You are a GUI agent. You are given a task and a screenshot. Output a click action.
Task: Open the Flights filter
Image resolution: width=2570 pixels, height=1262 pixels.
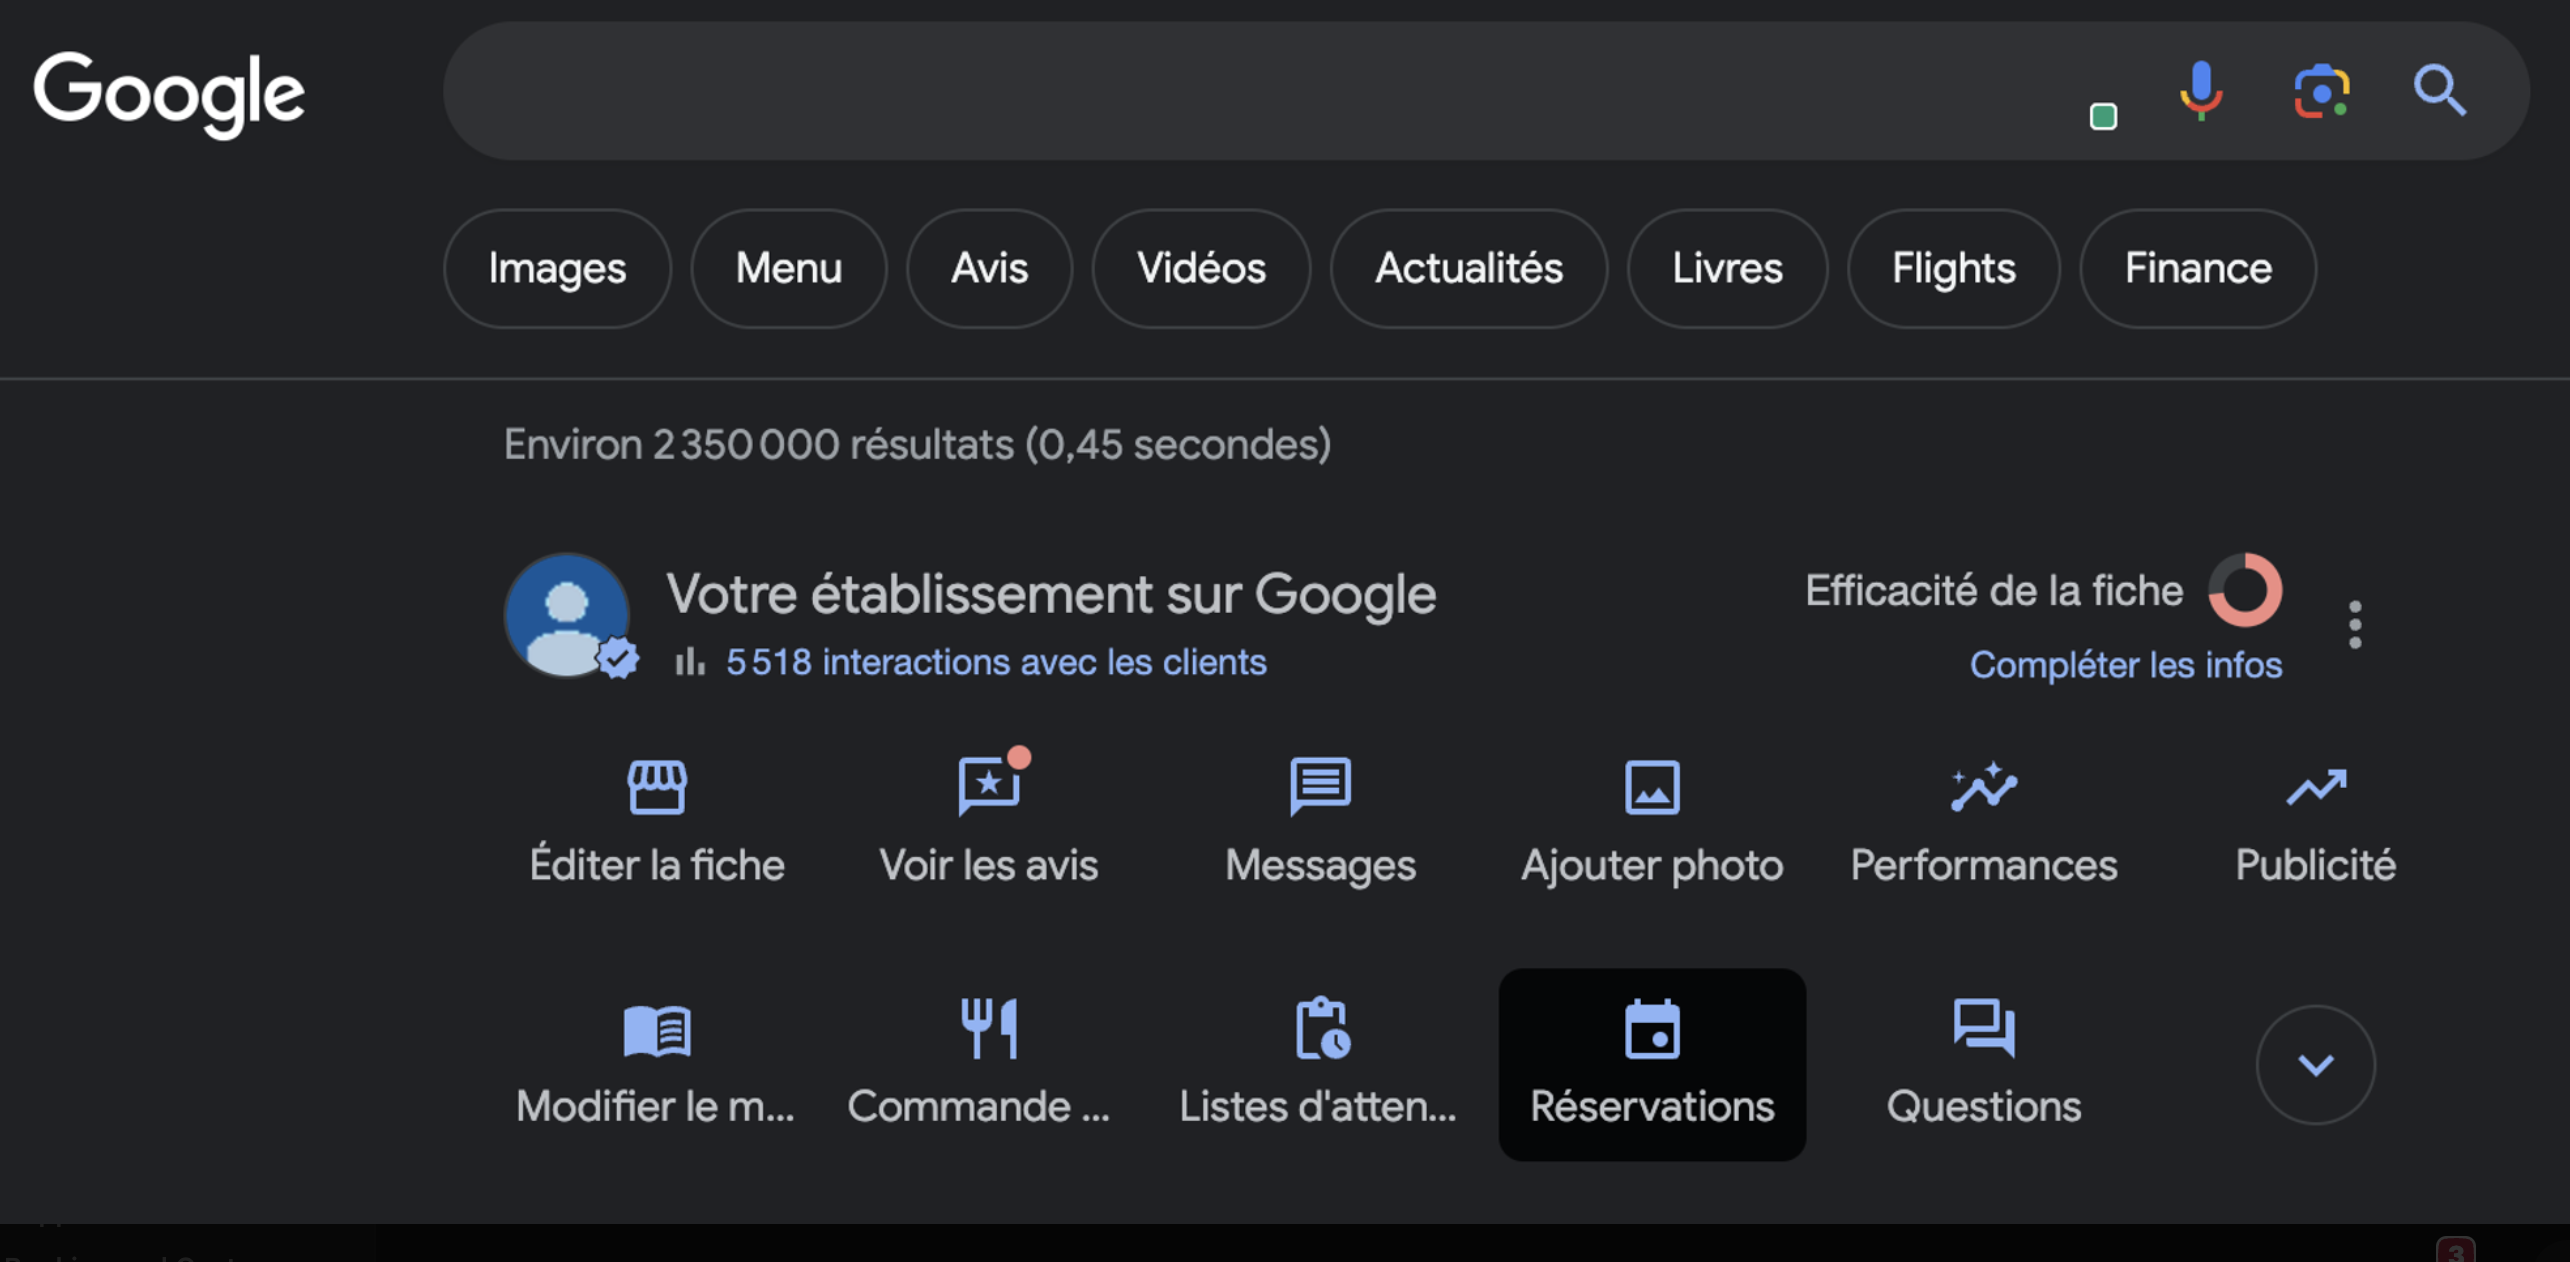click(x=1953, y=268)
